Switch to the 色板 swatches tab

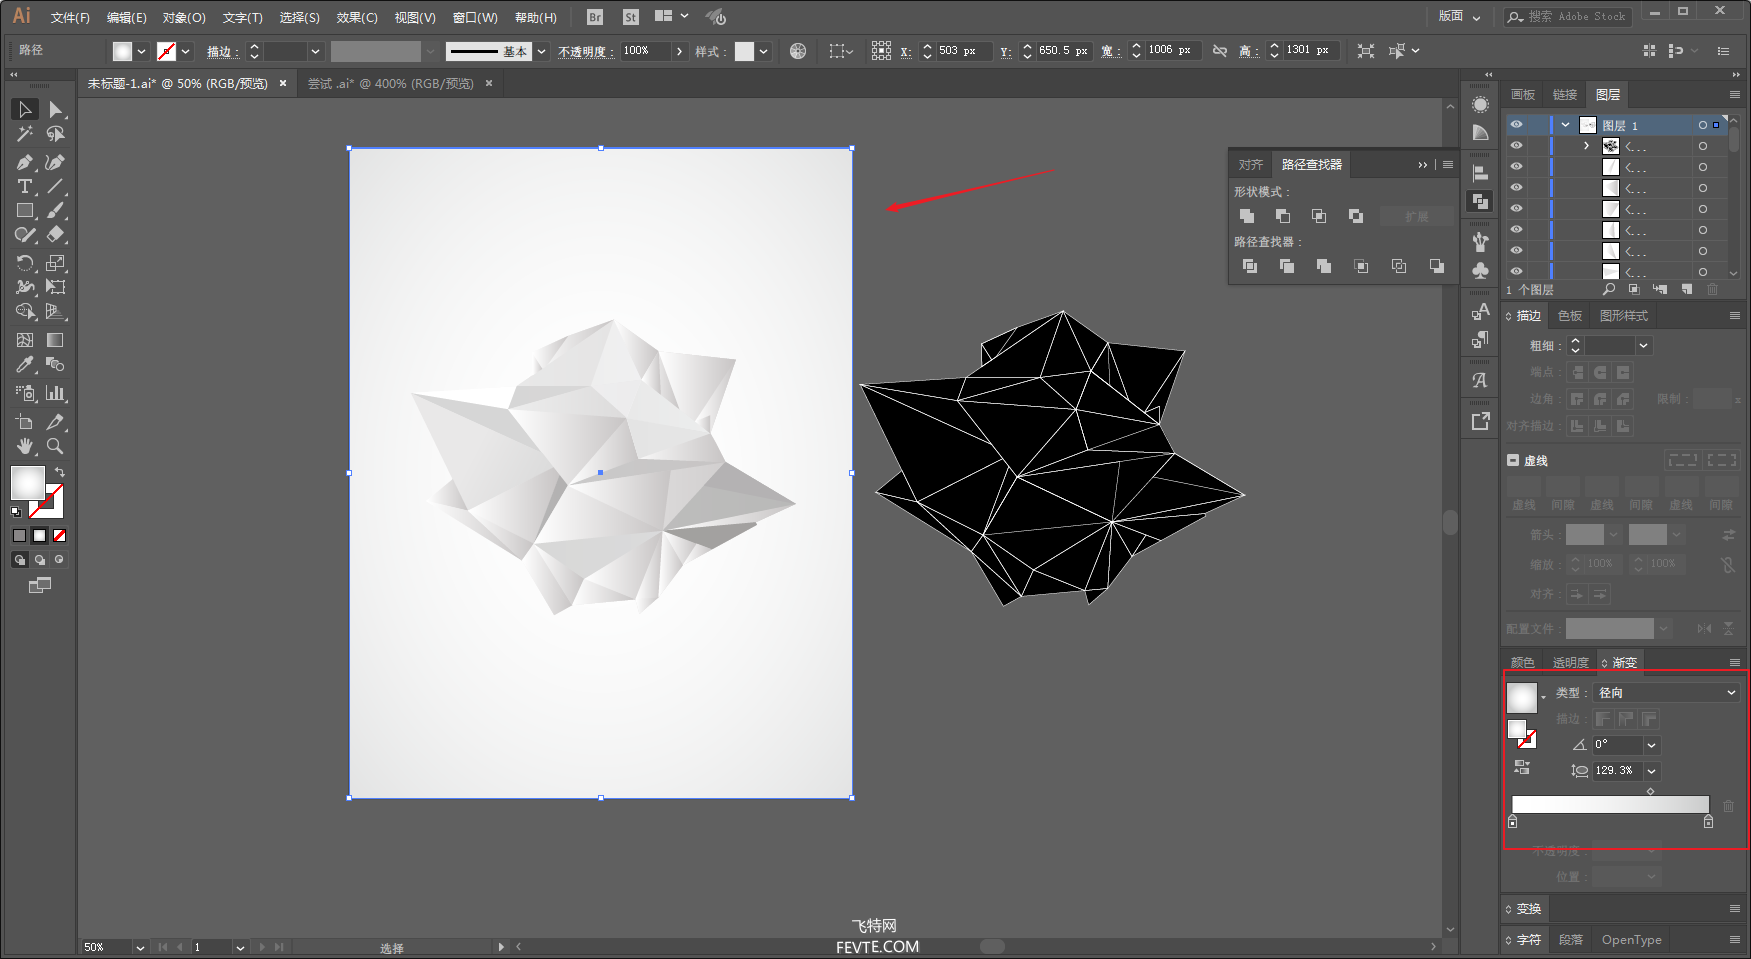tap(1570, 316)
